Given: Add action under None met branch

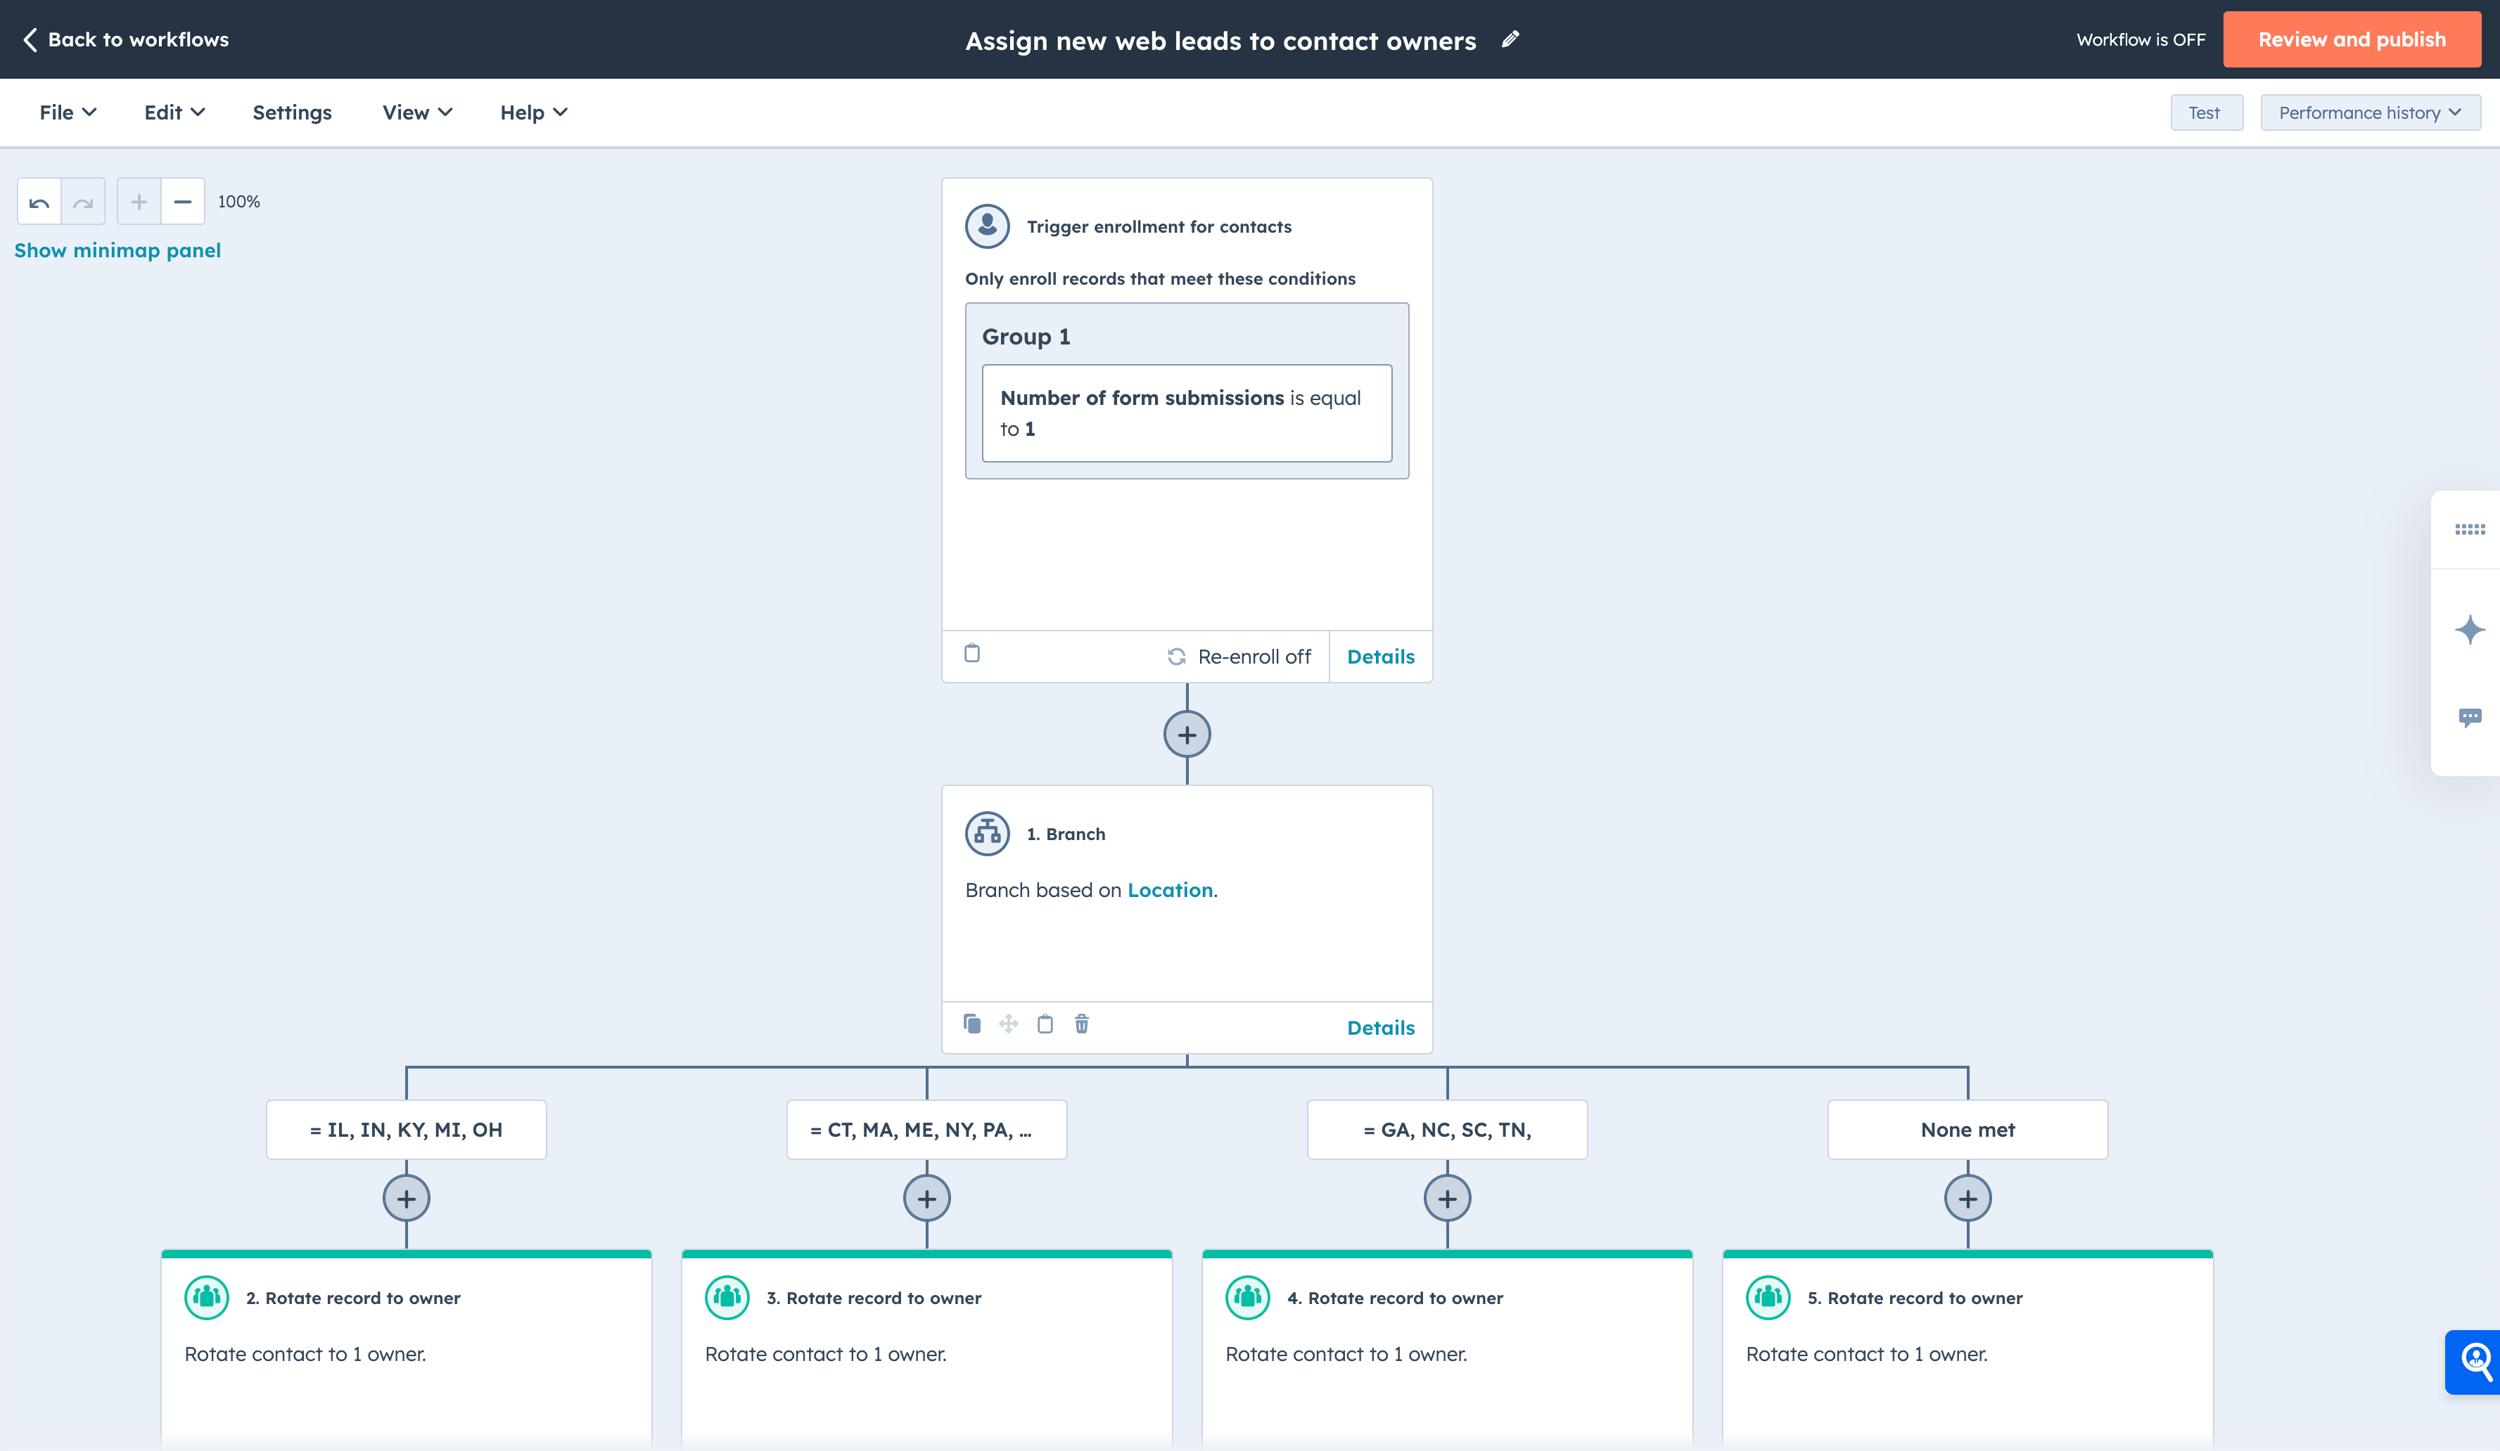Looking at the screenshot, I should point(1966,1197).
